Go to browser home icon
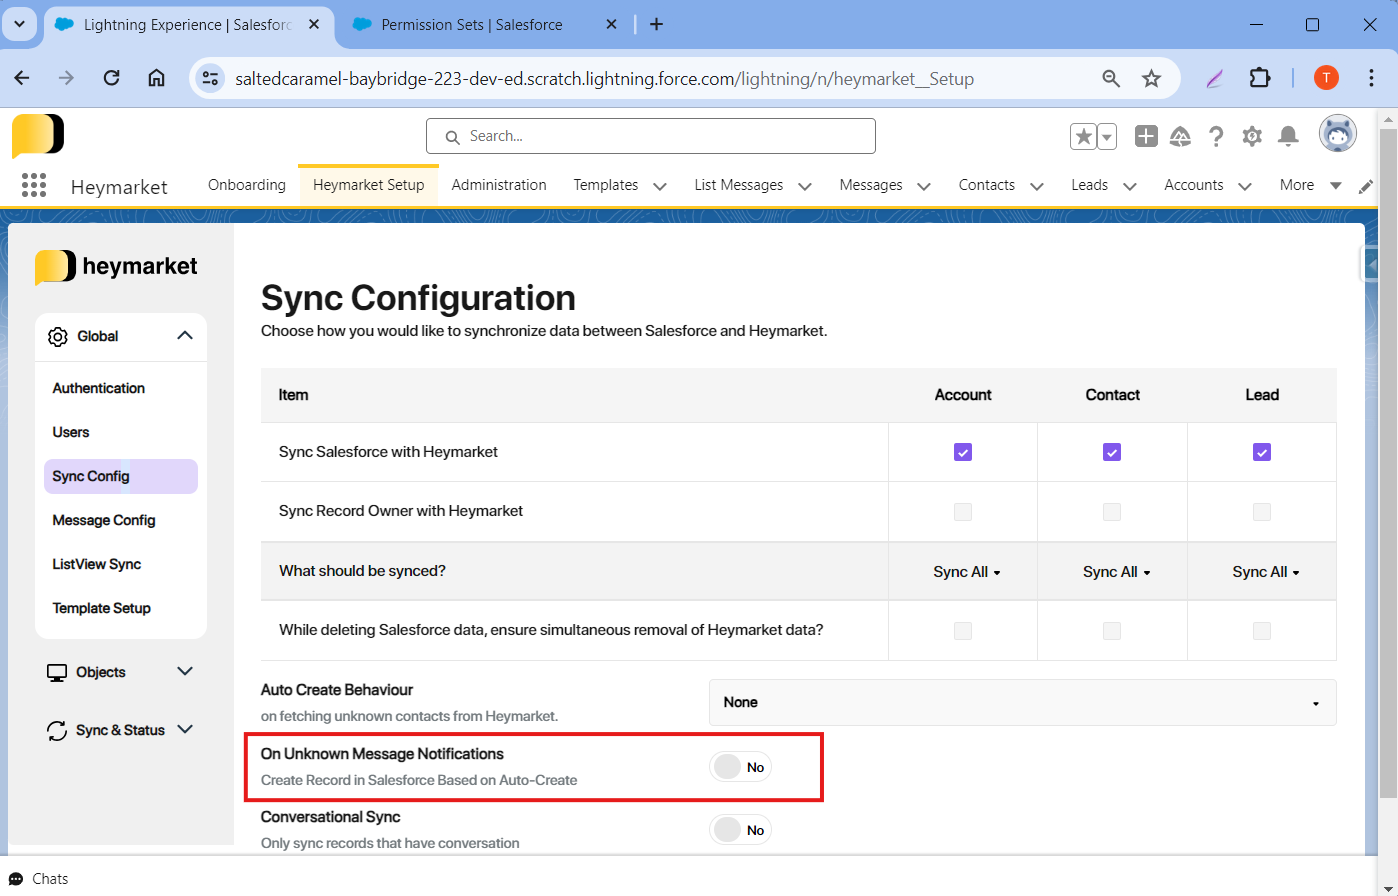This screenshot has width=1398, height=896. (x=156, y=78)
